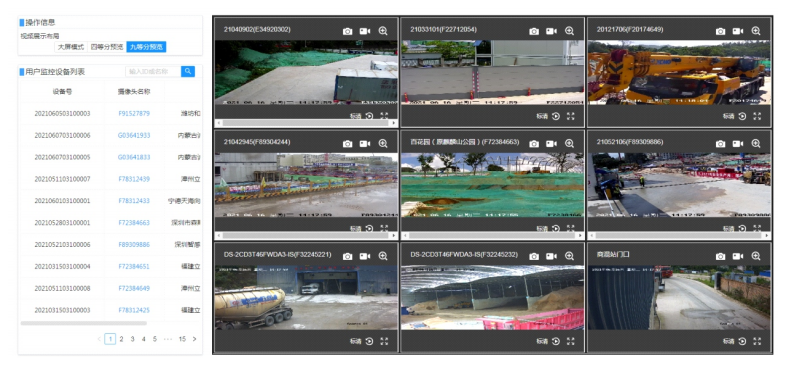Open camera link F91527879
Image resolution: width=786 pixels, height=369 pixels.
[x=134, y=114]
